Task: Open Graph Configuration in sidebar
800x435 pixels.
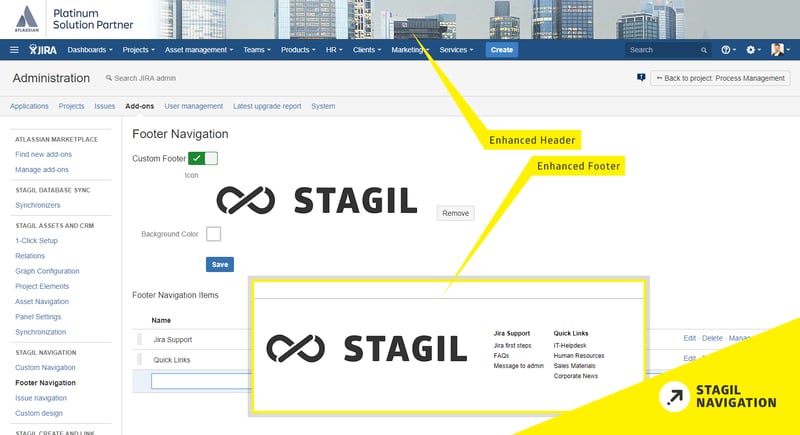Action: point(47,271)
